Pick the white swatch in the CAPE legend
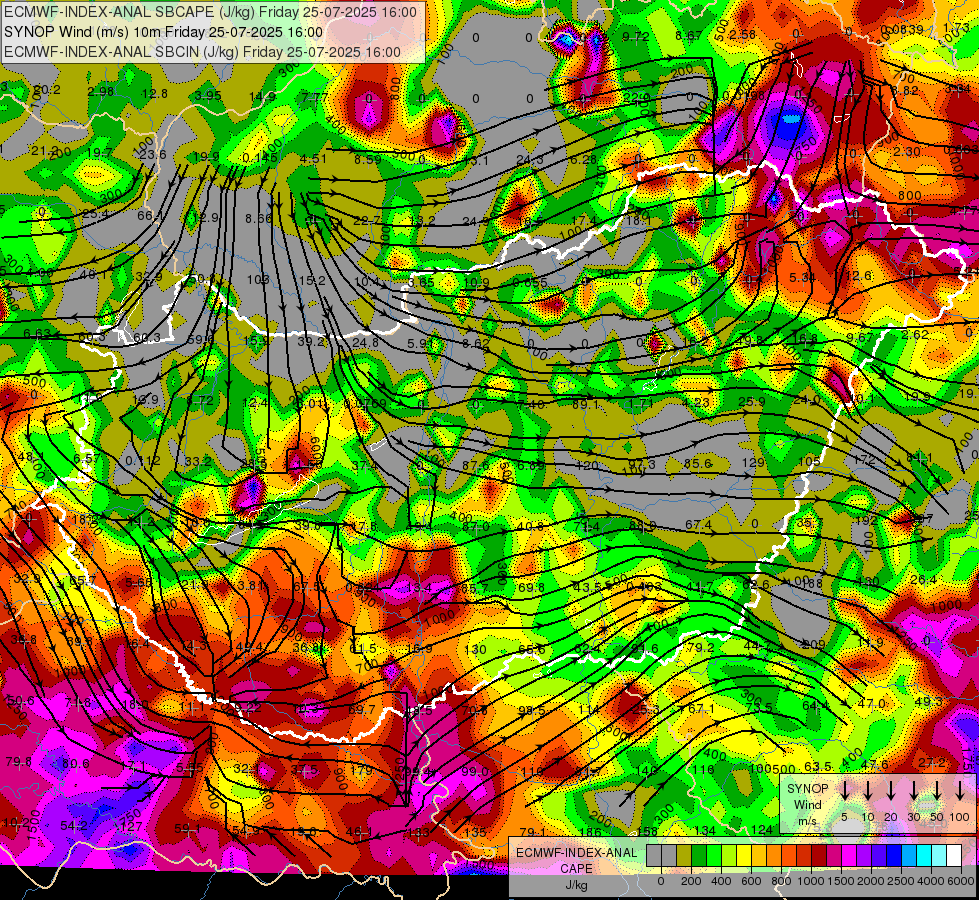 (954, 856)
